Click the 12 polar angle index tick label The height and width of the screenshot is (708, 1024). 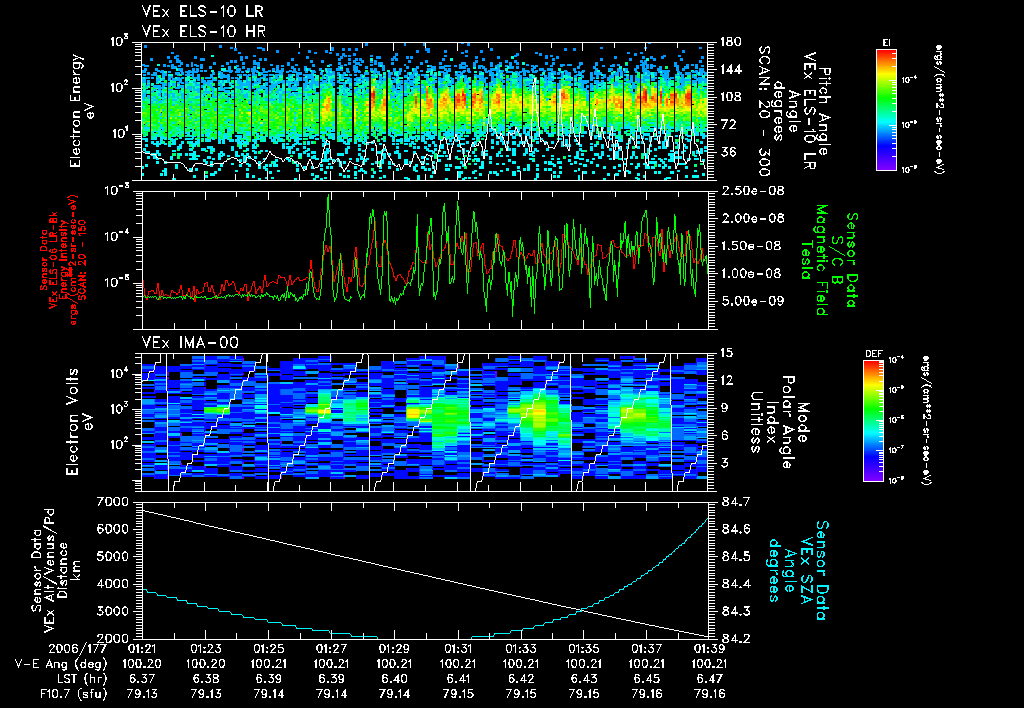click(726, 380)
